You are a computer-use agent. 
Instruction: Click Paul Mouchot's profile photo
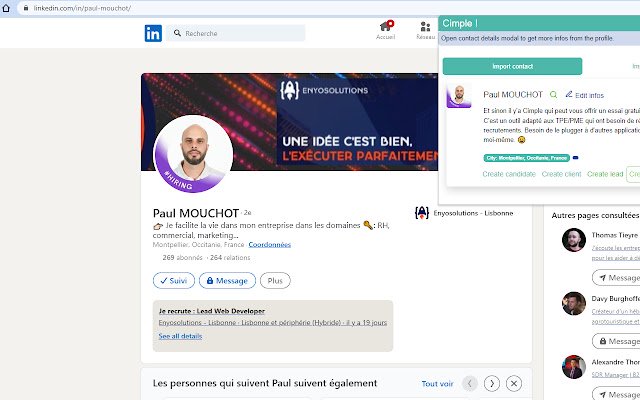(193, 154)
